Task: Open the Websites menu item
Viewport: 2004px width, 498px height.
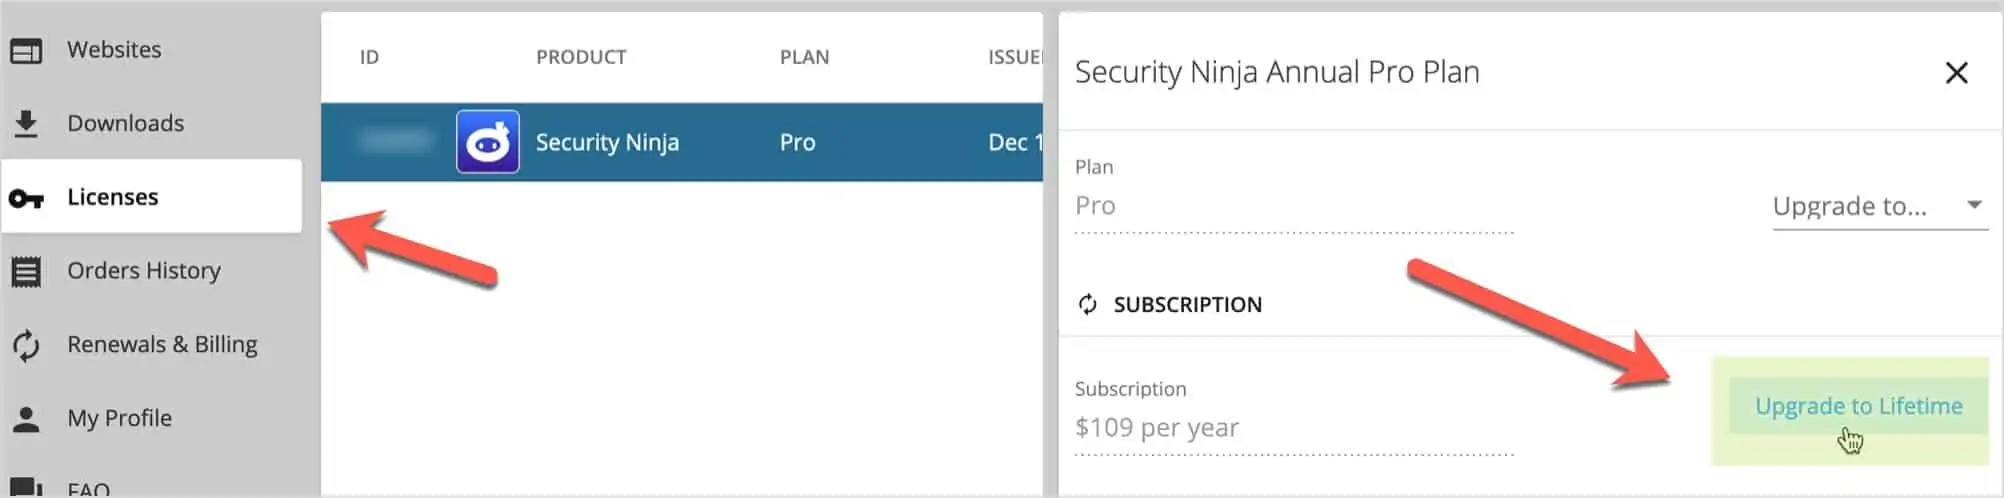Action: coord(114,50)
